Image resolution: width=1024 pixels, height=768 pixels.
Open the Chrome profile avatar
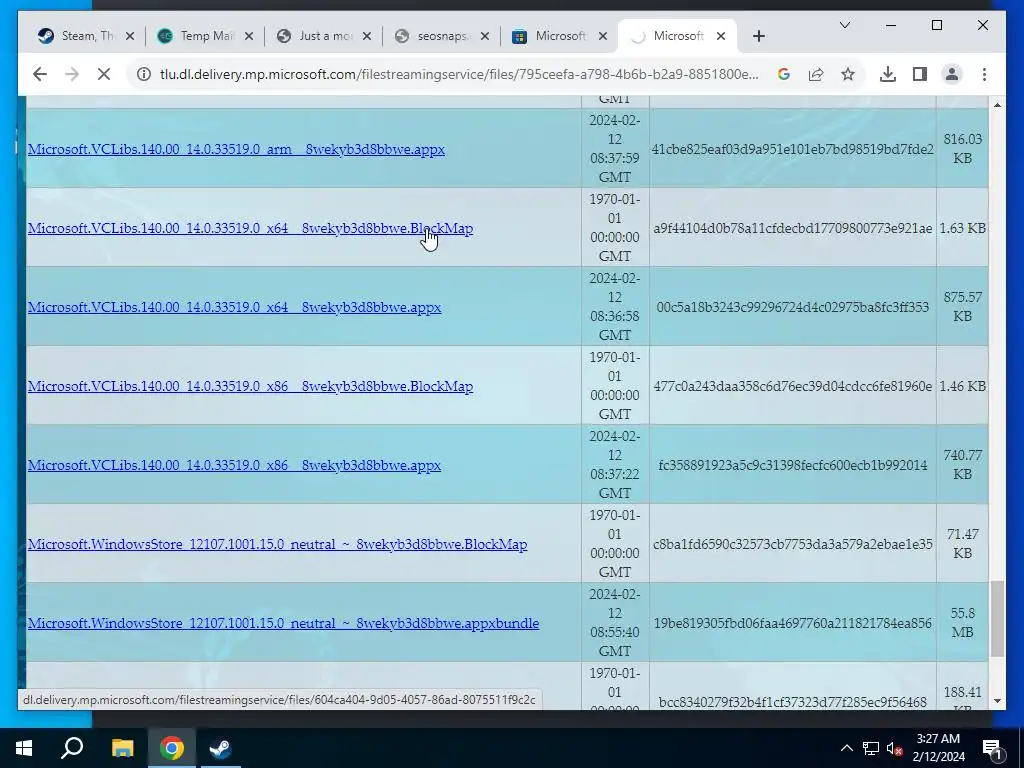952,74
